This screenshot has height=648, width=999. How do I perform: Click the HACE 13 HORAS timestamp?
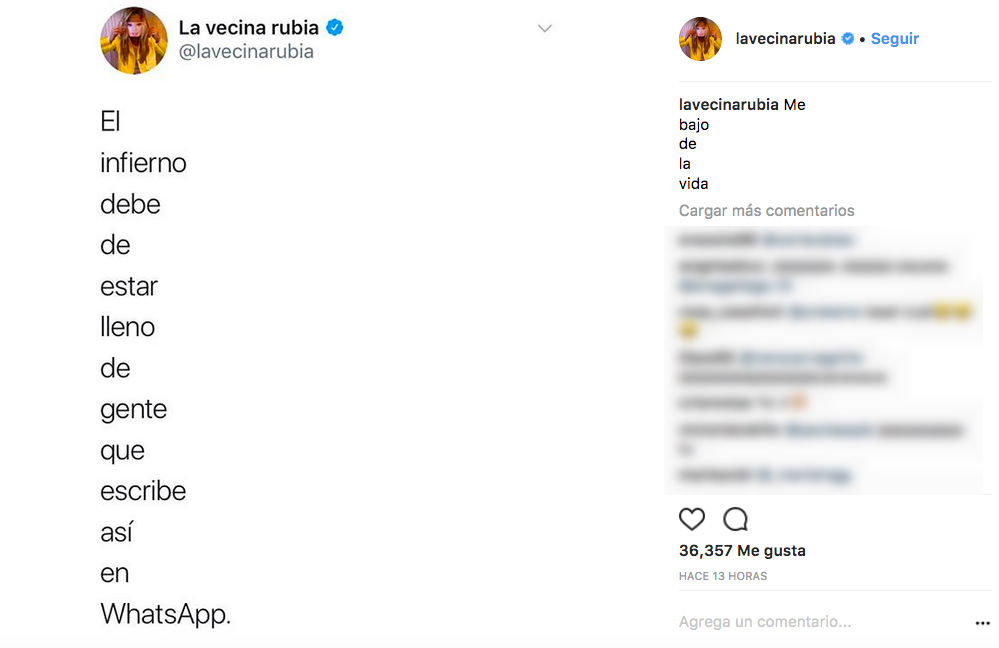click(x=723, y=577)
